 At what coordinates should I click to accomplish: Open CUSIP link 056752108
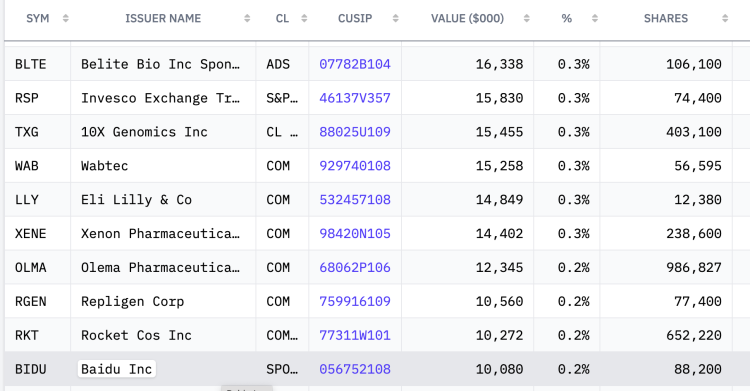click(x=355, y=369)
